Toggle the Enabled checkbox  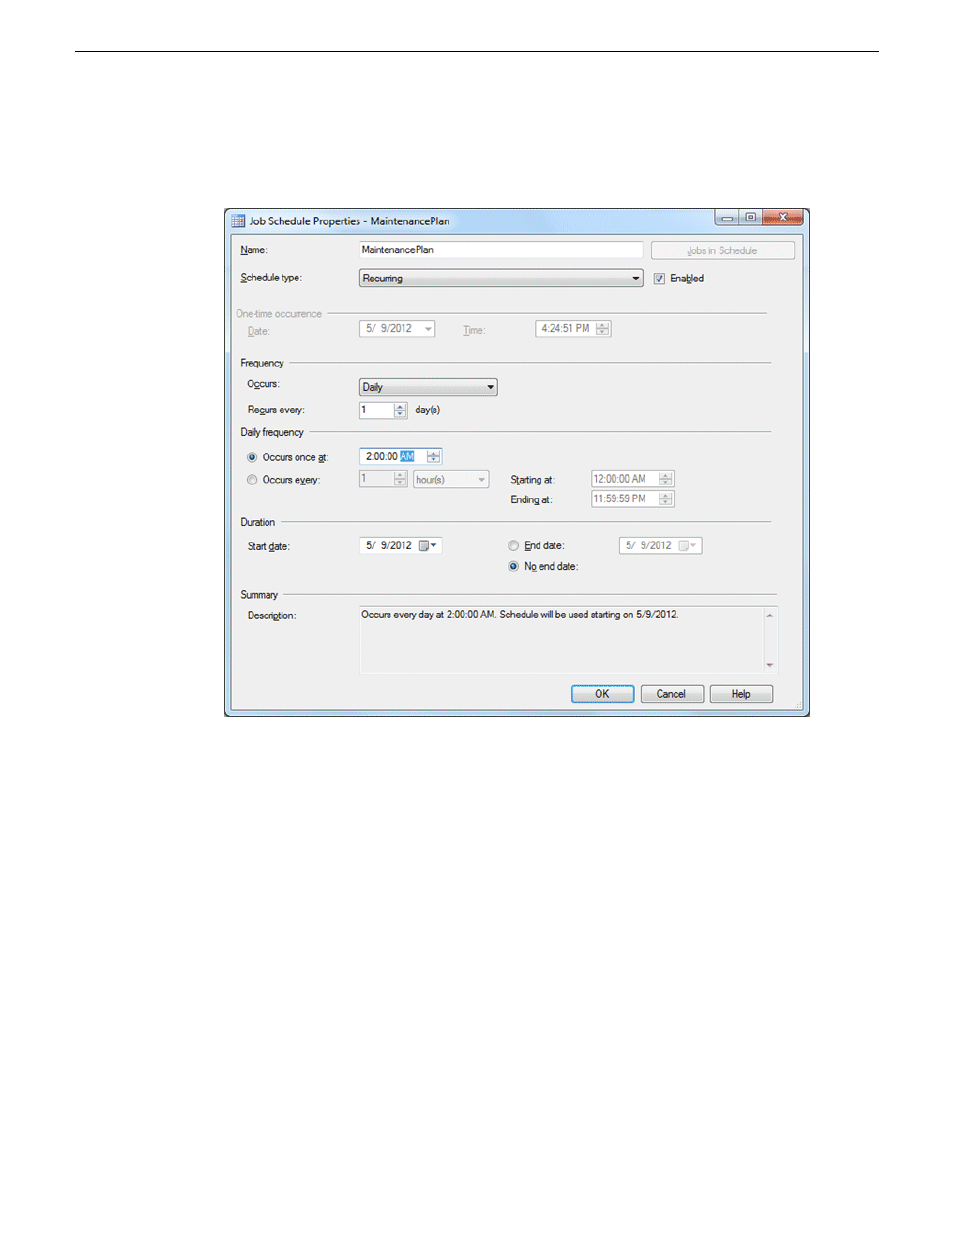pos(659,279)
